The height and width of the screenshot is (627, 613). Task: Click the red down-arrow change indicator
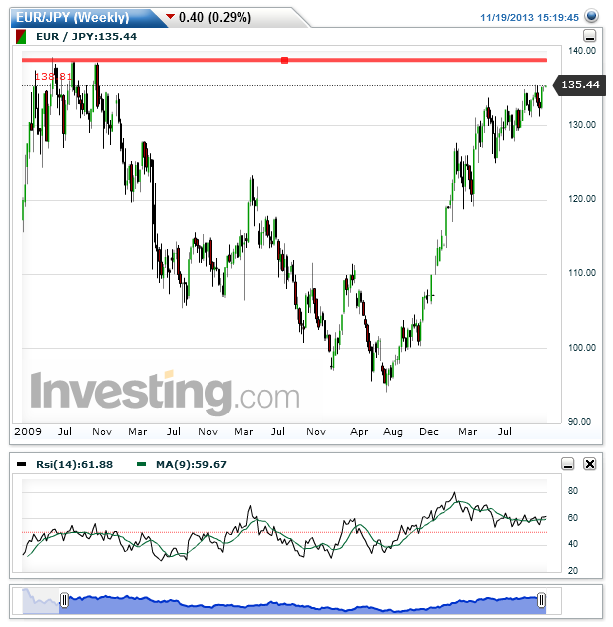point(170,16)
